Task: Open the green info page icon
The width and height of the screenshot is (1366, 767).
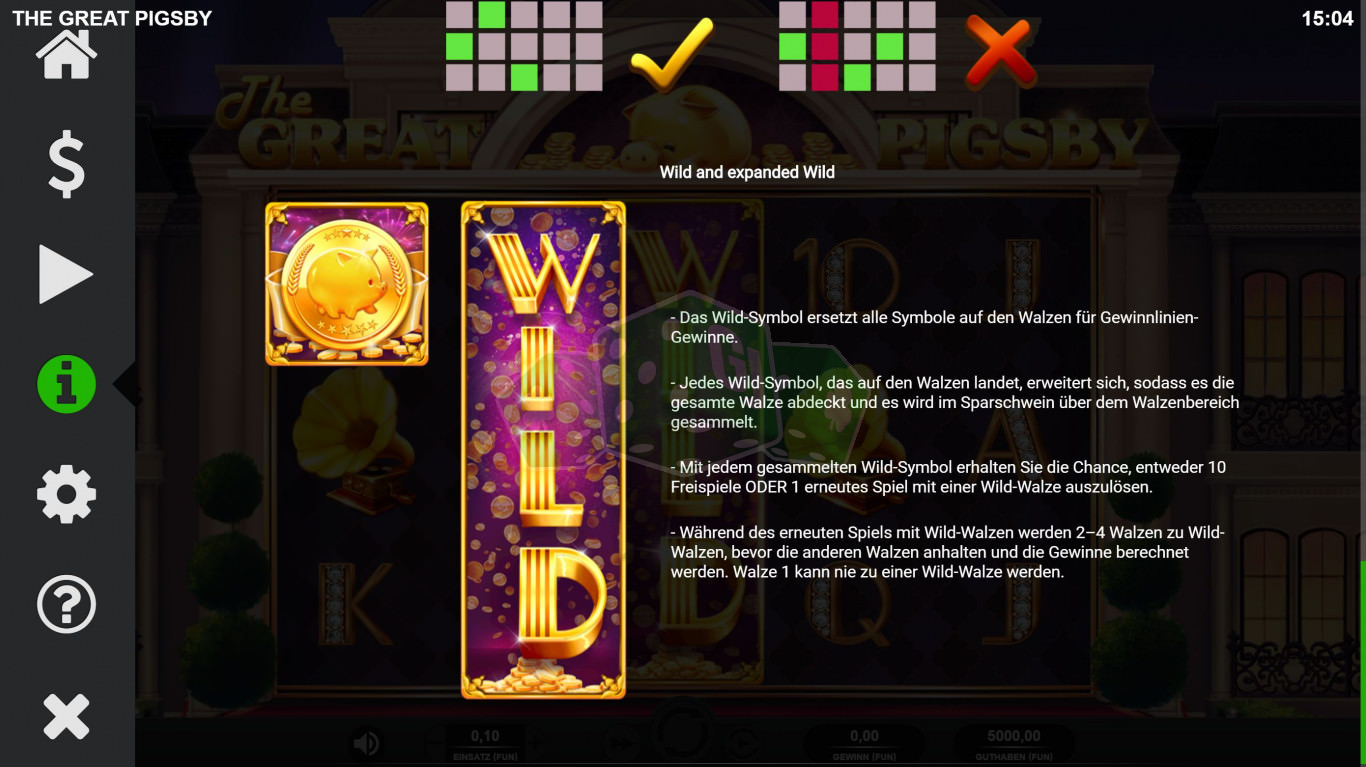Action: point(66,384)
